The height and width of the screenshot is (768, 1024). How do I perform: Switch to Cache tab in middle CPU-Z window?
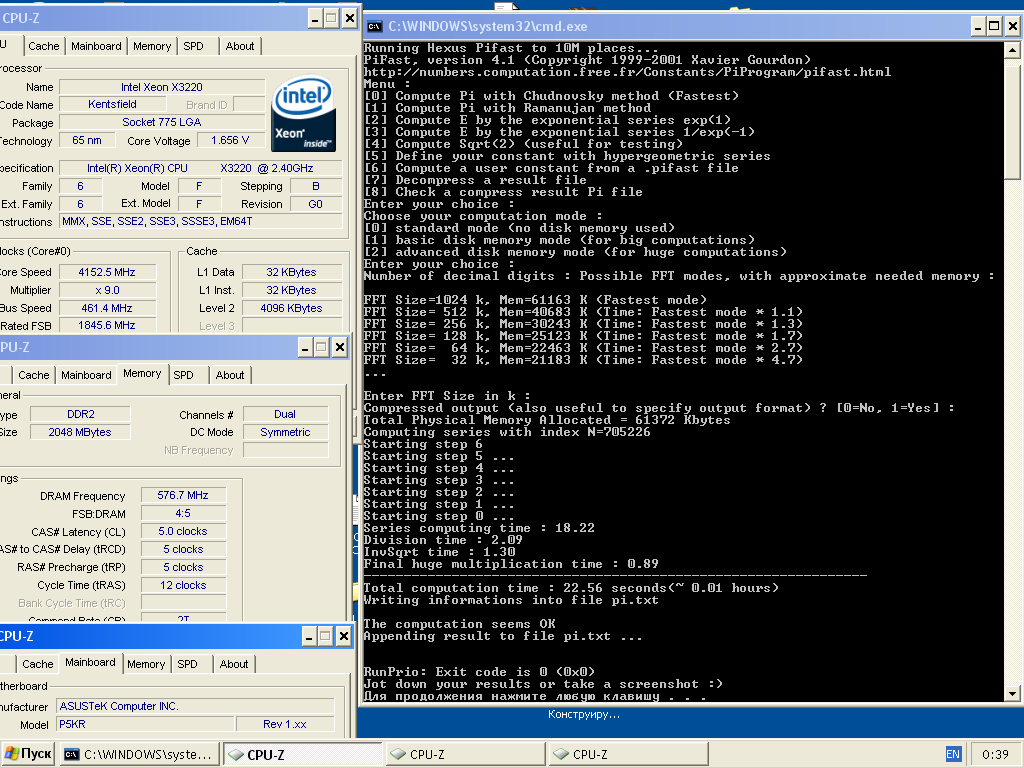33,376
